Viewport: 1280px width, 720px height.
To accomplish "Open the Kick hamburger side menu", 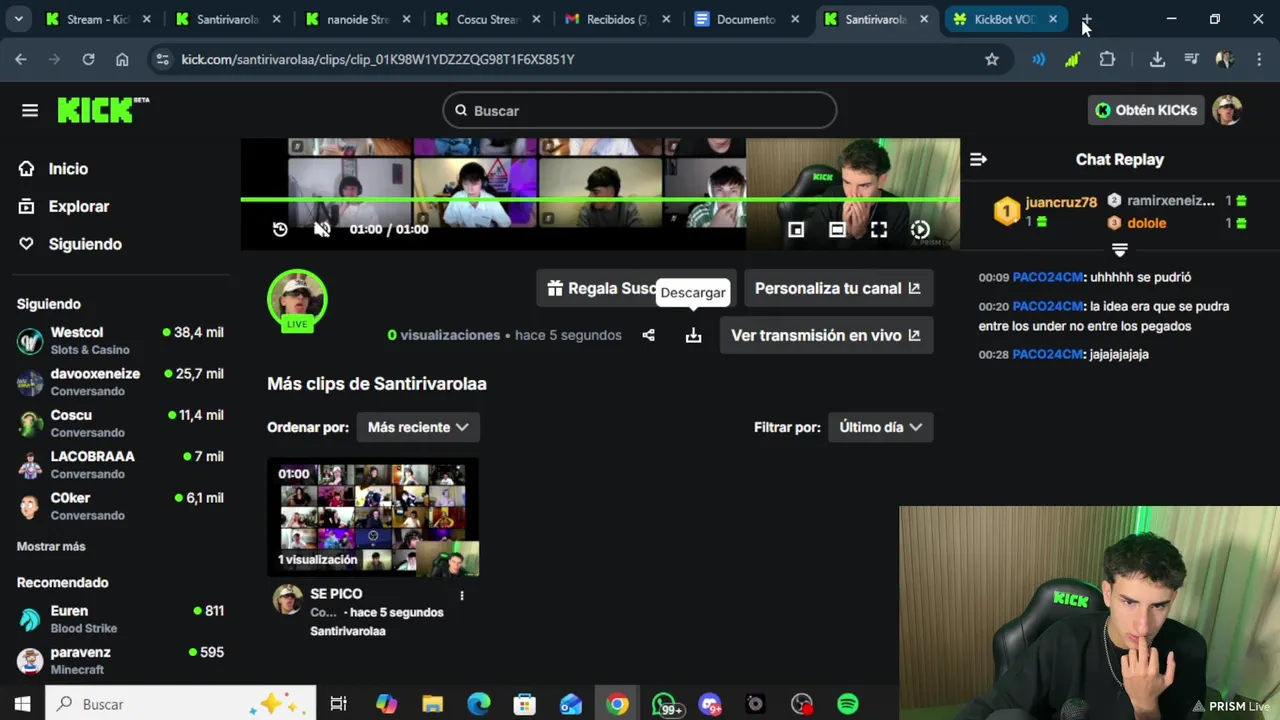I will [30, 110].
